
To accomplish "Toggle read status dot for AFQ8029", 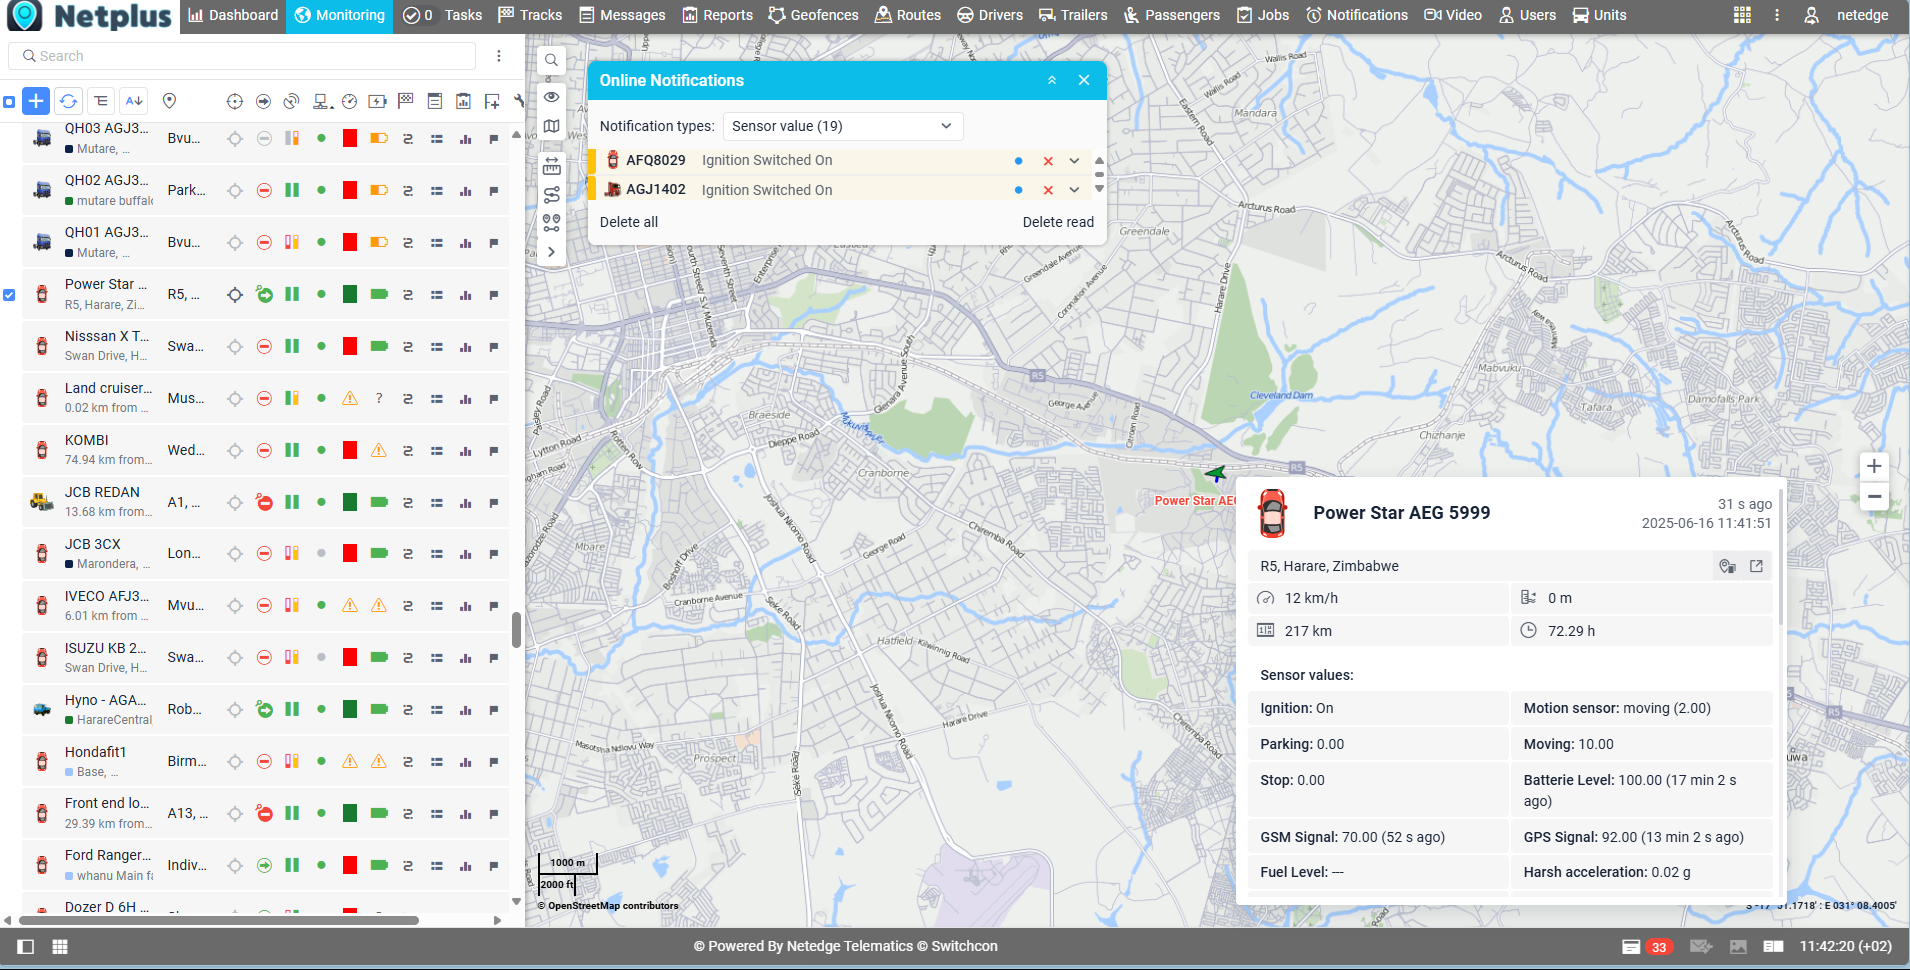I will (1018, 161).
